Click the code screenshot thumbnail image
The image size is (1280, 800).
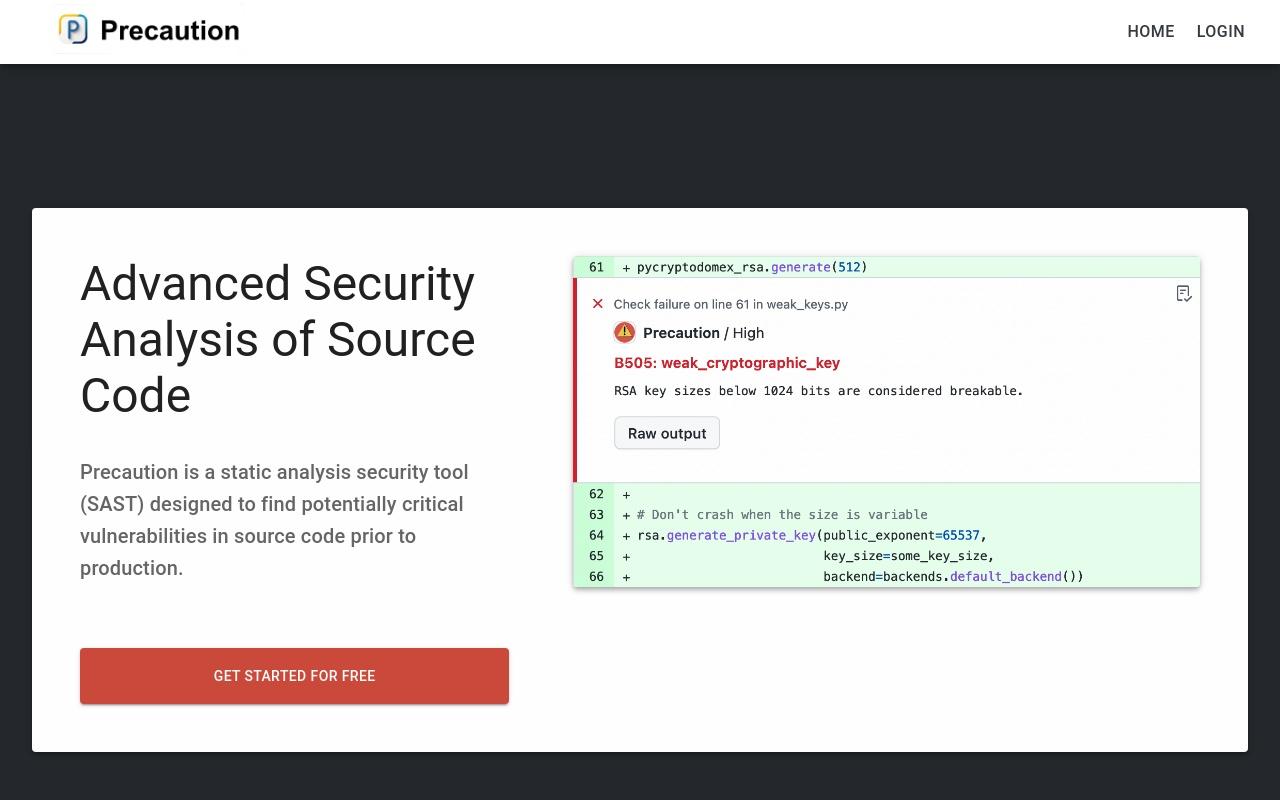(x=886, y=422)
